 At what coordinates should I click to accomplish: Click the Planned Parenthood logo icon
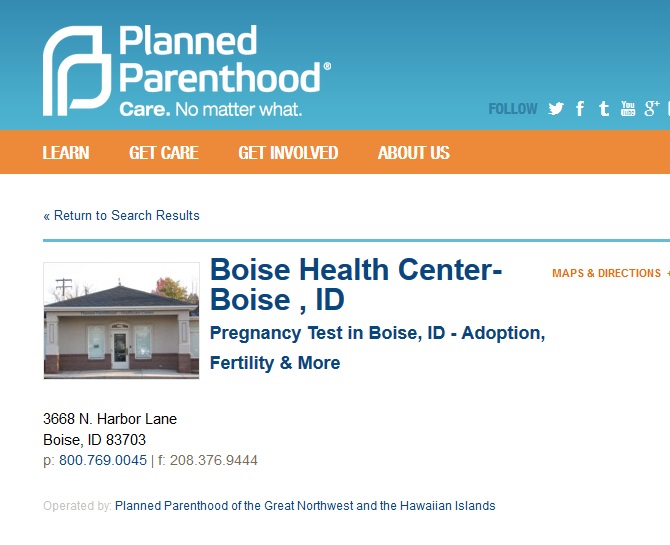77,71
